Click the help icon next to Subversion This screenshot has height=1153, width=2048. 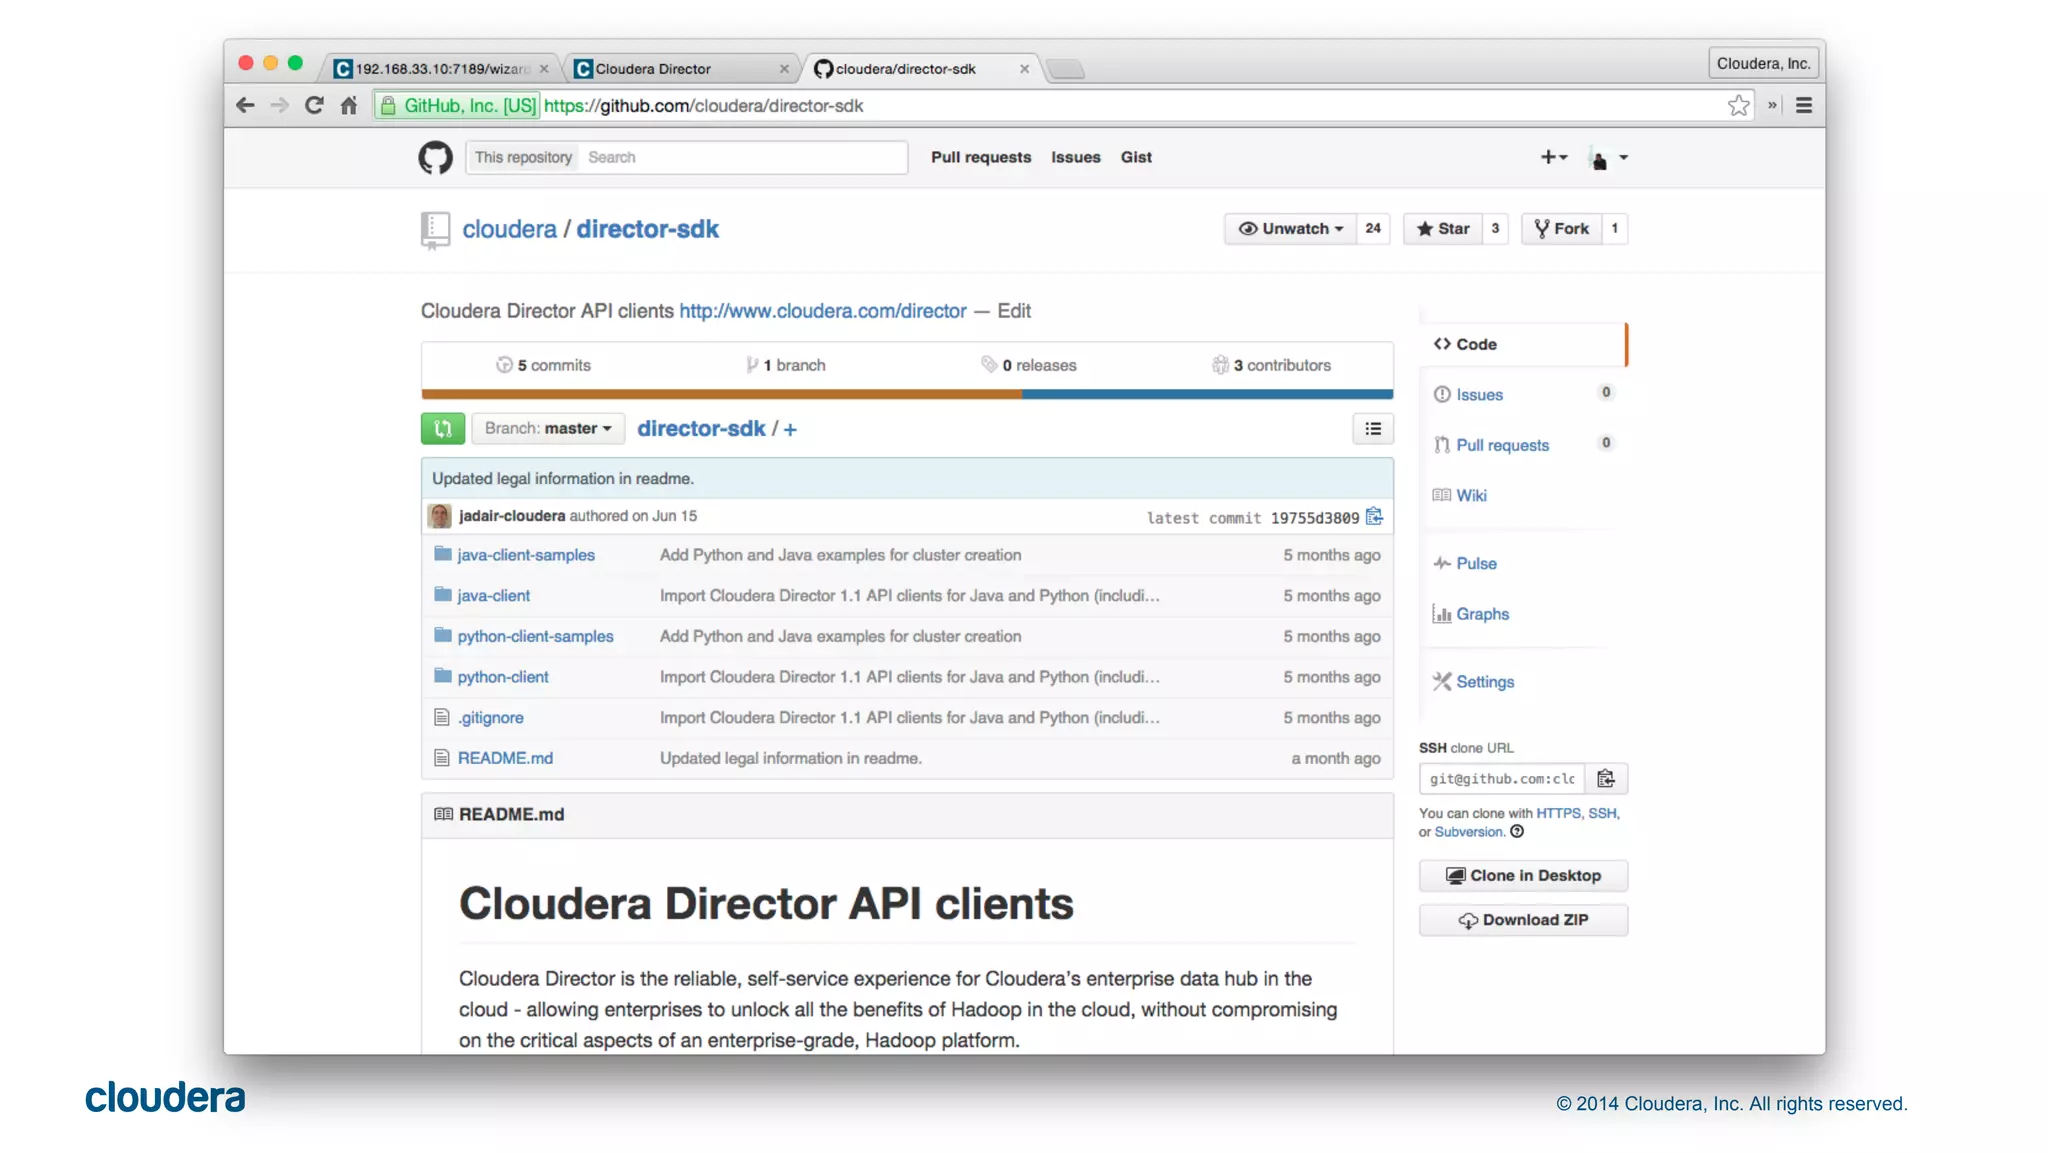click(x=1517, y=832)
